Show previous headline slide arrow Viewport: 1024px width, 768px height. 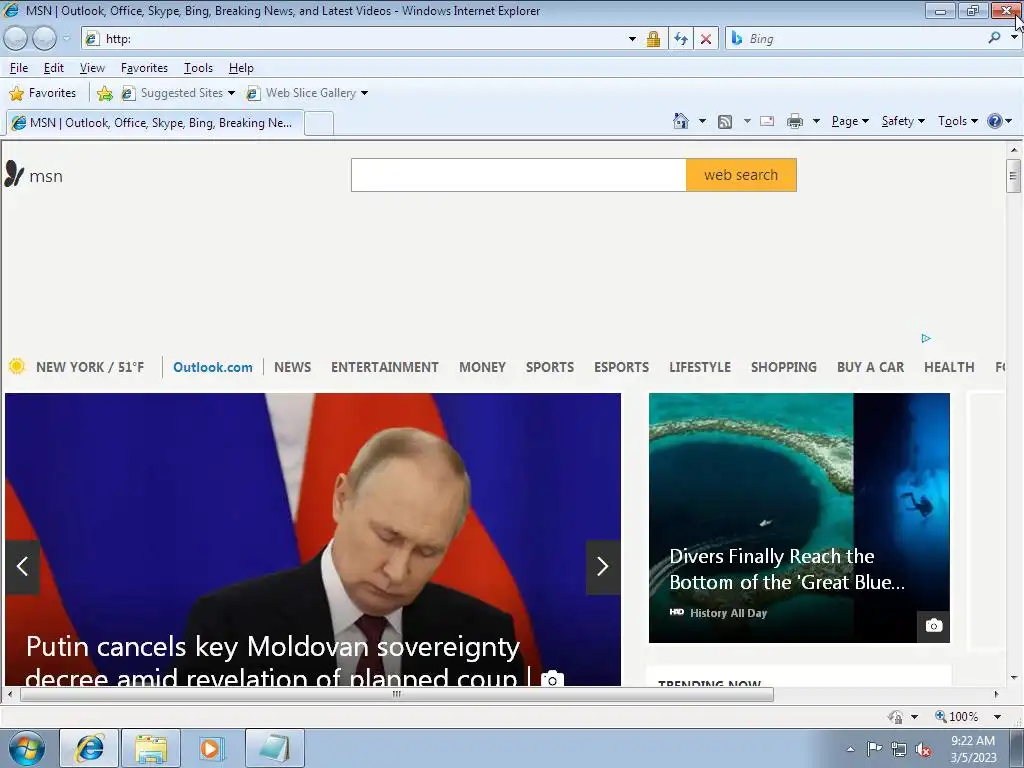pyautogui.click(x=22, y=567)
